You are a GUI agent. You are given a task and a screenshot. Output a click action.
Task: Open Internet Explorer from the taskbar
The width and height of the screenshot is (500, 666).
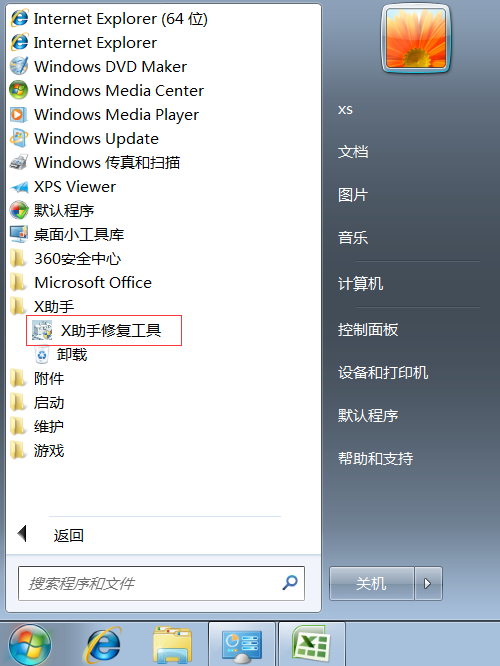point(102,644)
